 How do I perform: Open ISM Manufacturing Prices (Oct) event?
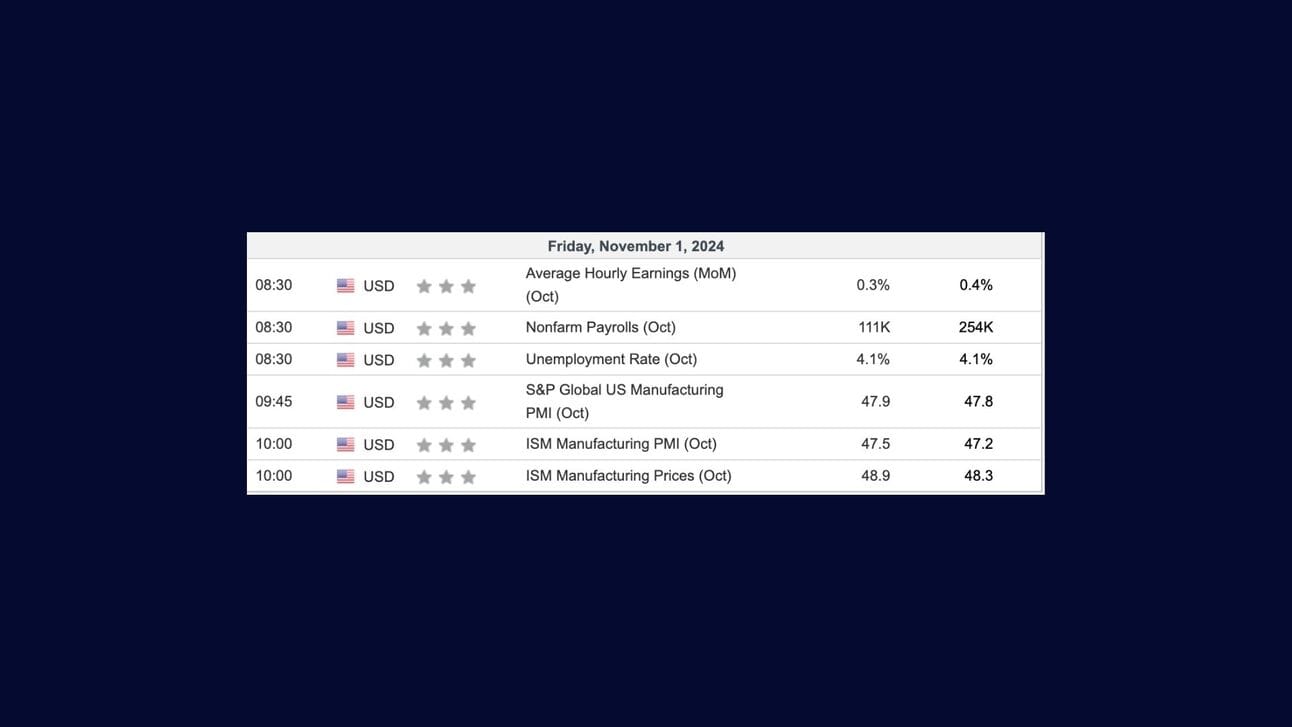629,476
